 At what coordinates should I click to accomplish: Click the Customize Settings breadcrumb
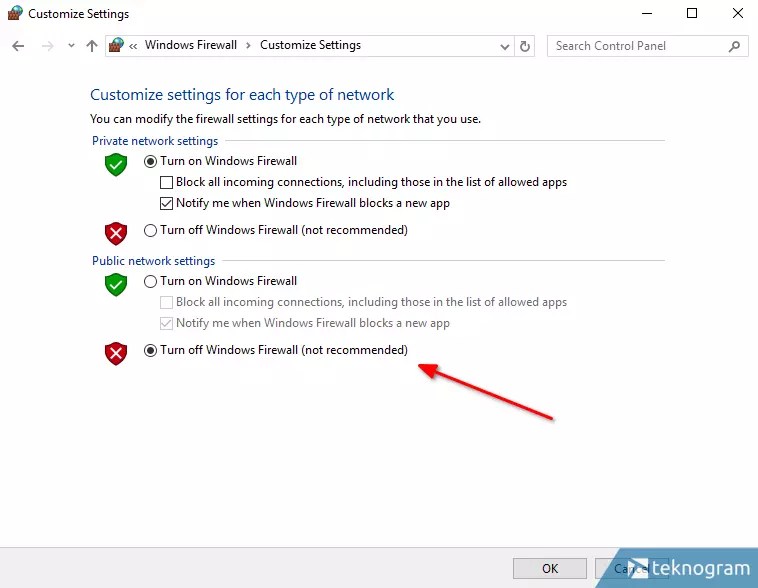coord(310,45)
